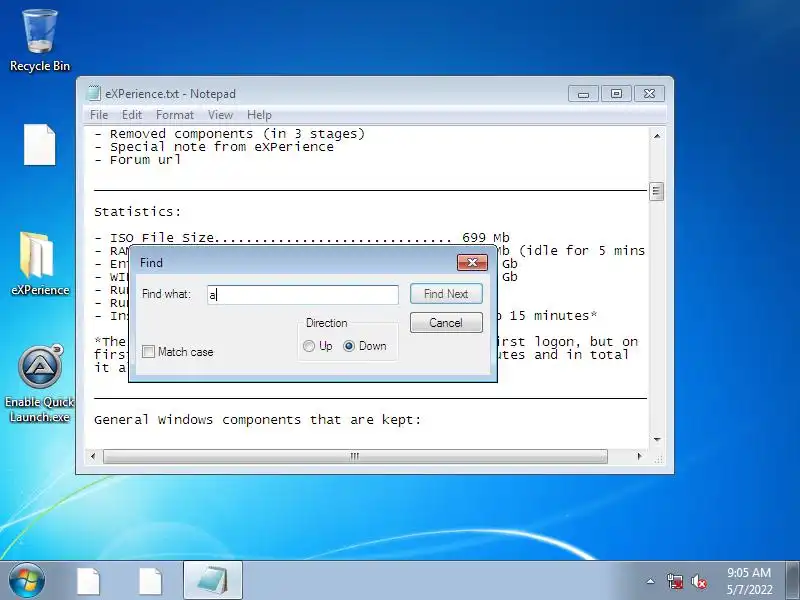Close the Find dialog with red X

click(472, 263)
